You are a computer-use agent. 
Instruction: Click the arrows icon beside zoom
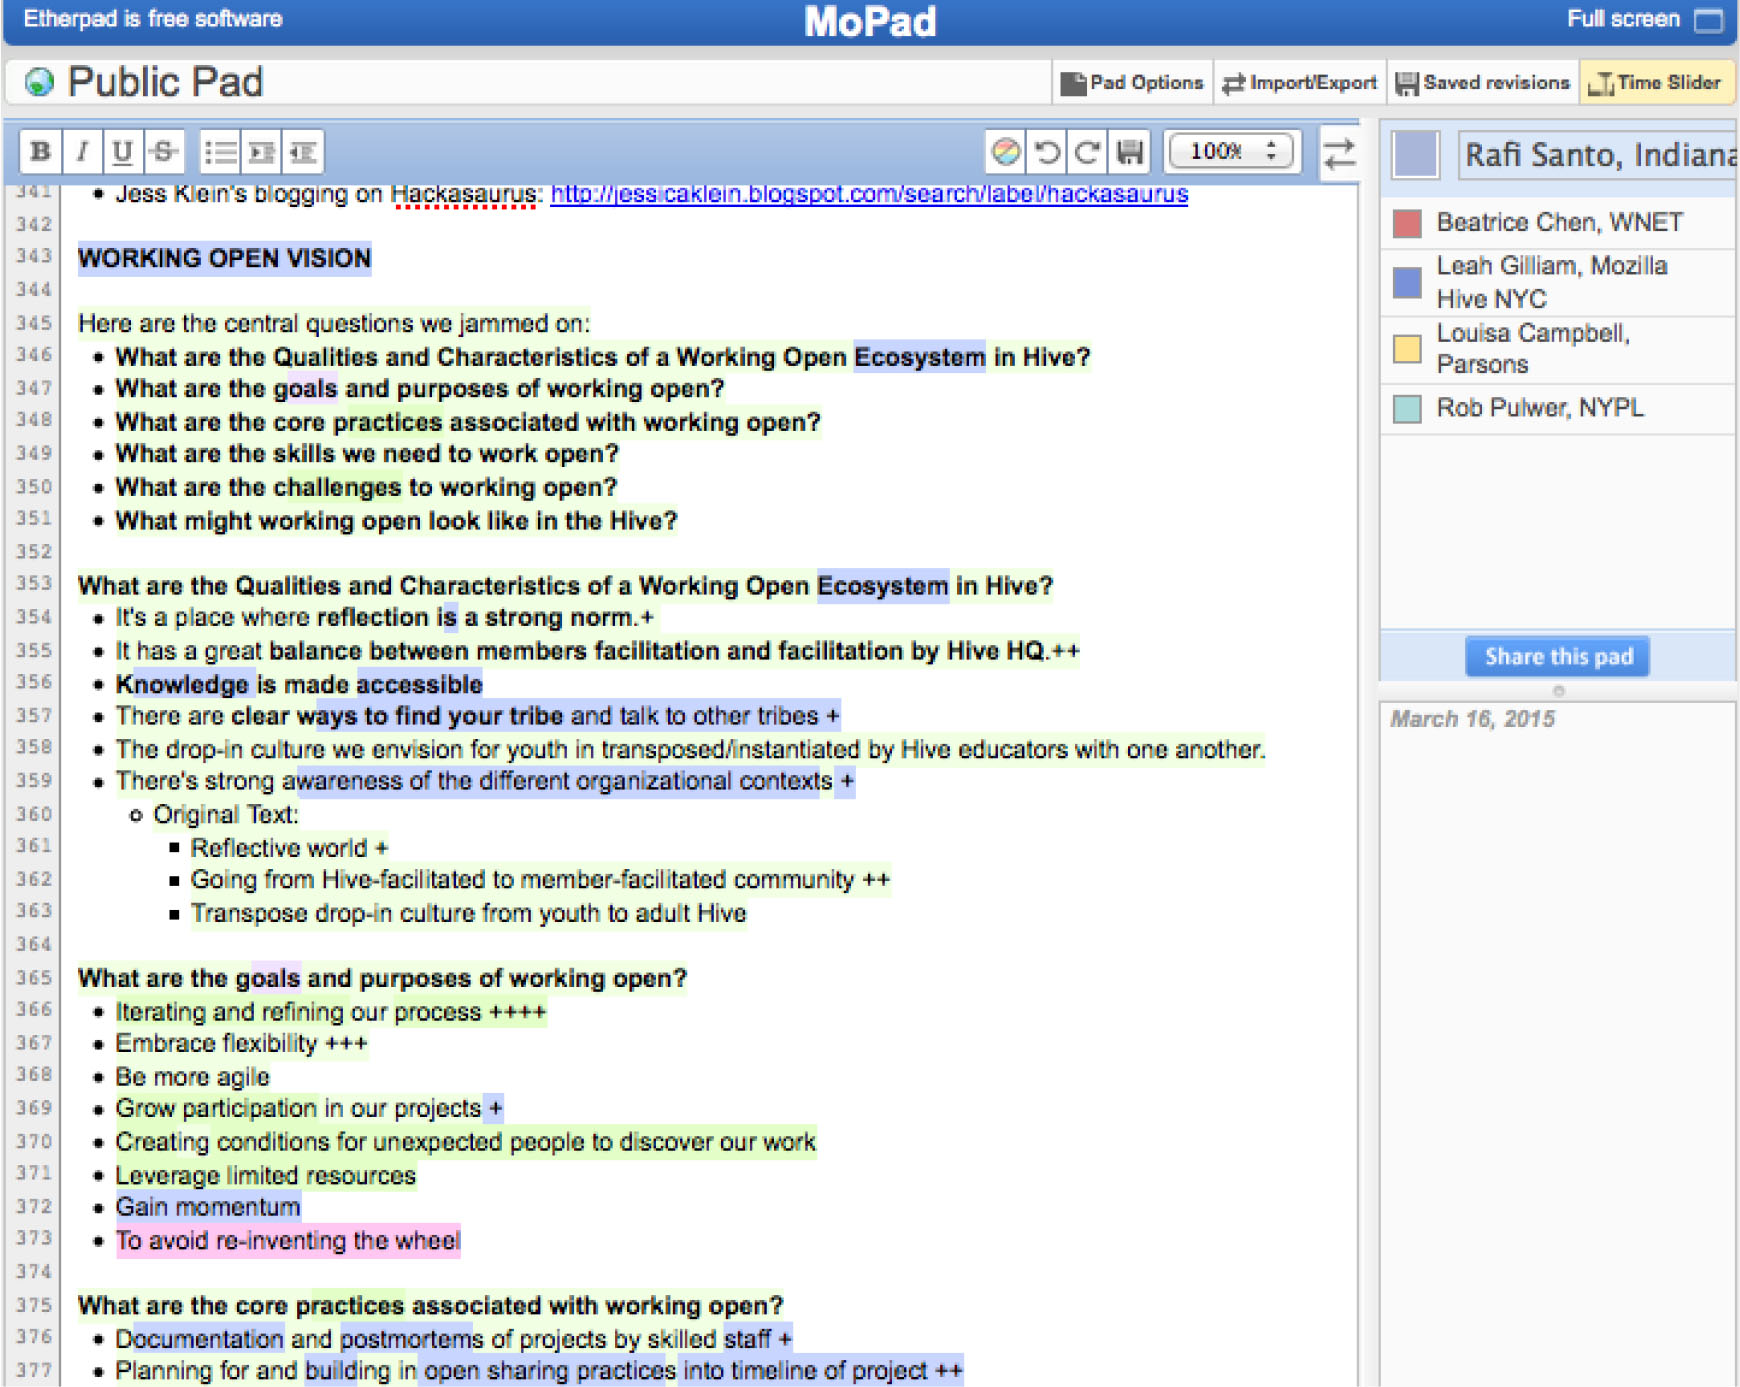tap(1339, 153)
